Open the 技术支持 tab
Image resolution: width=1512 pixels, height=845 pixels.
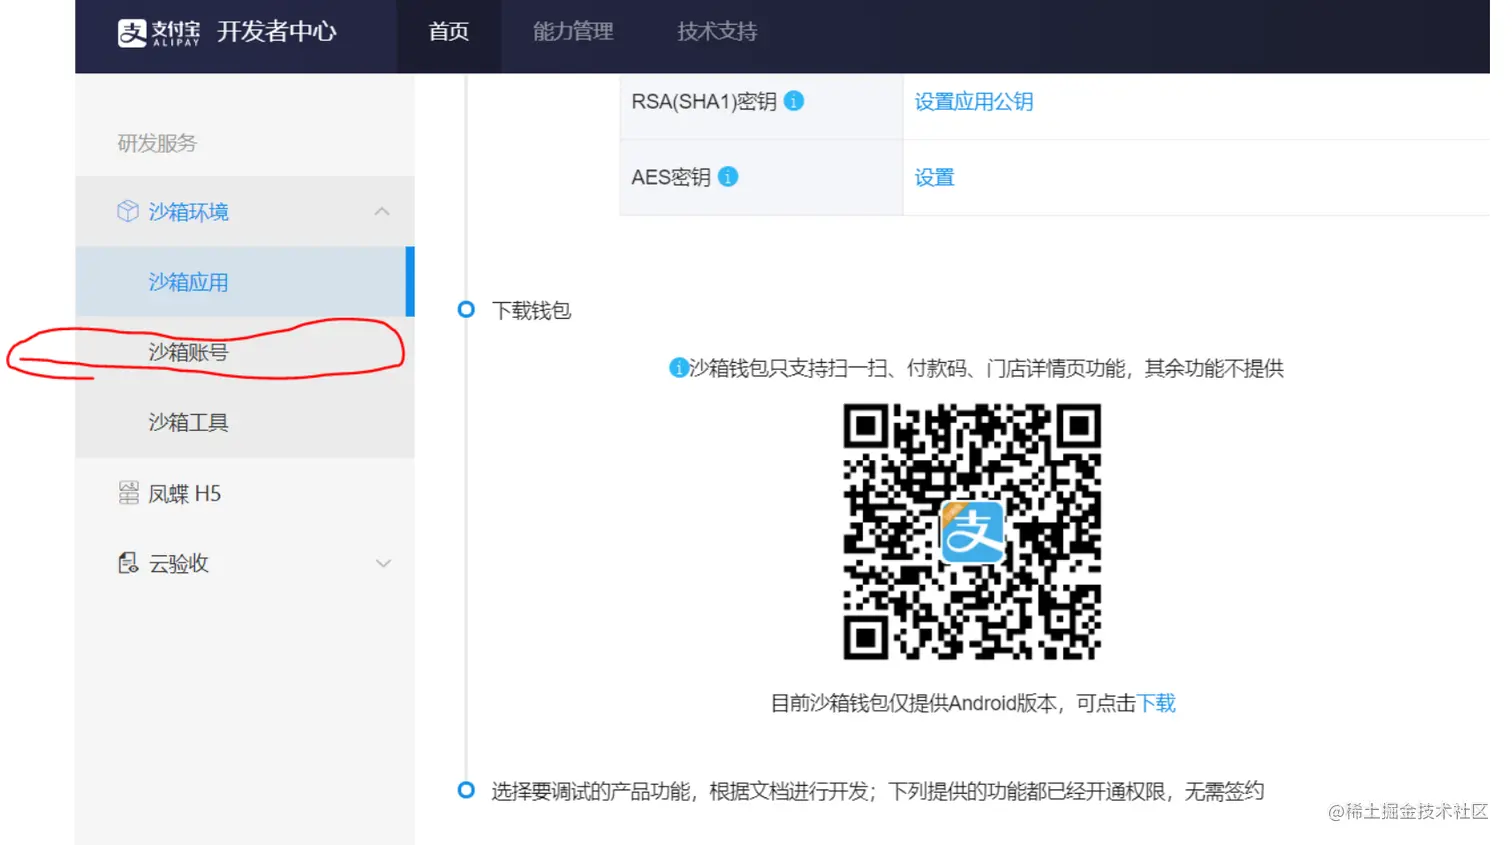click(x=717, y=32)
